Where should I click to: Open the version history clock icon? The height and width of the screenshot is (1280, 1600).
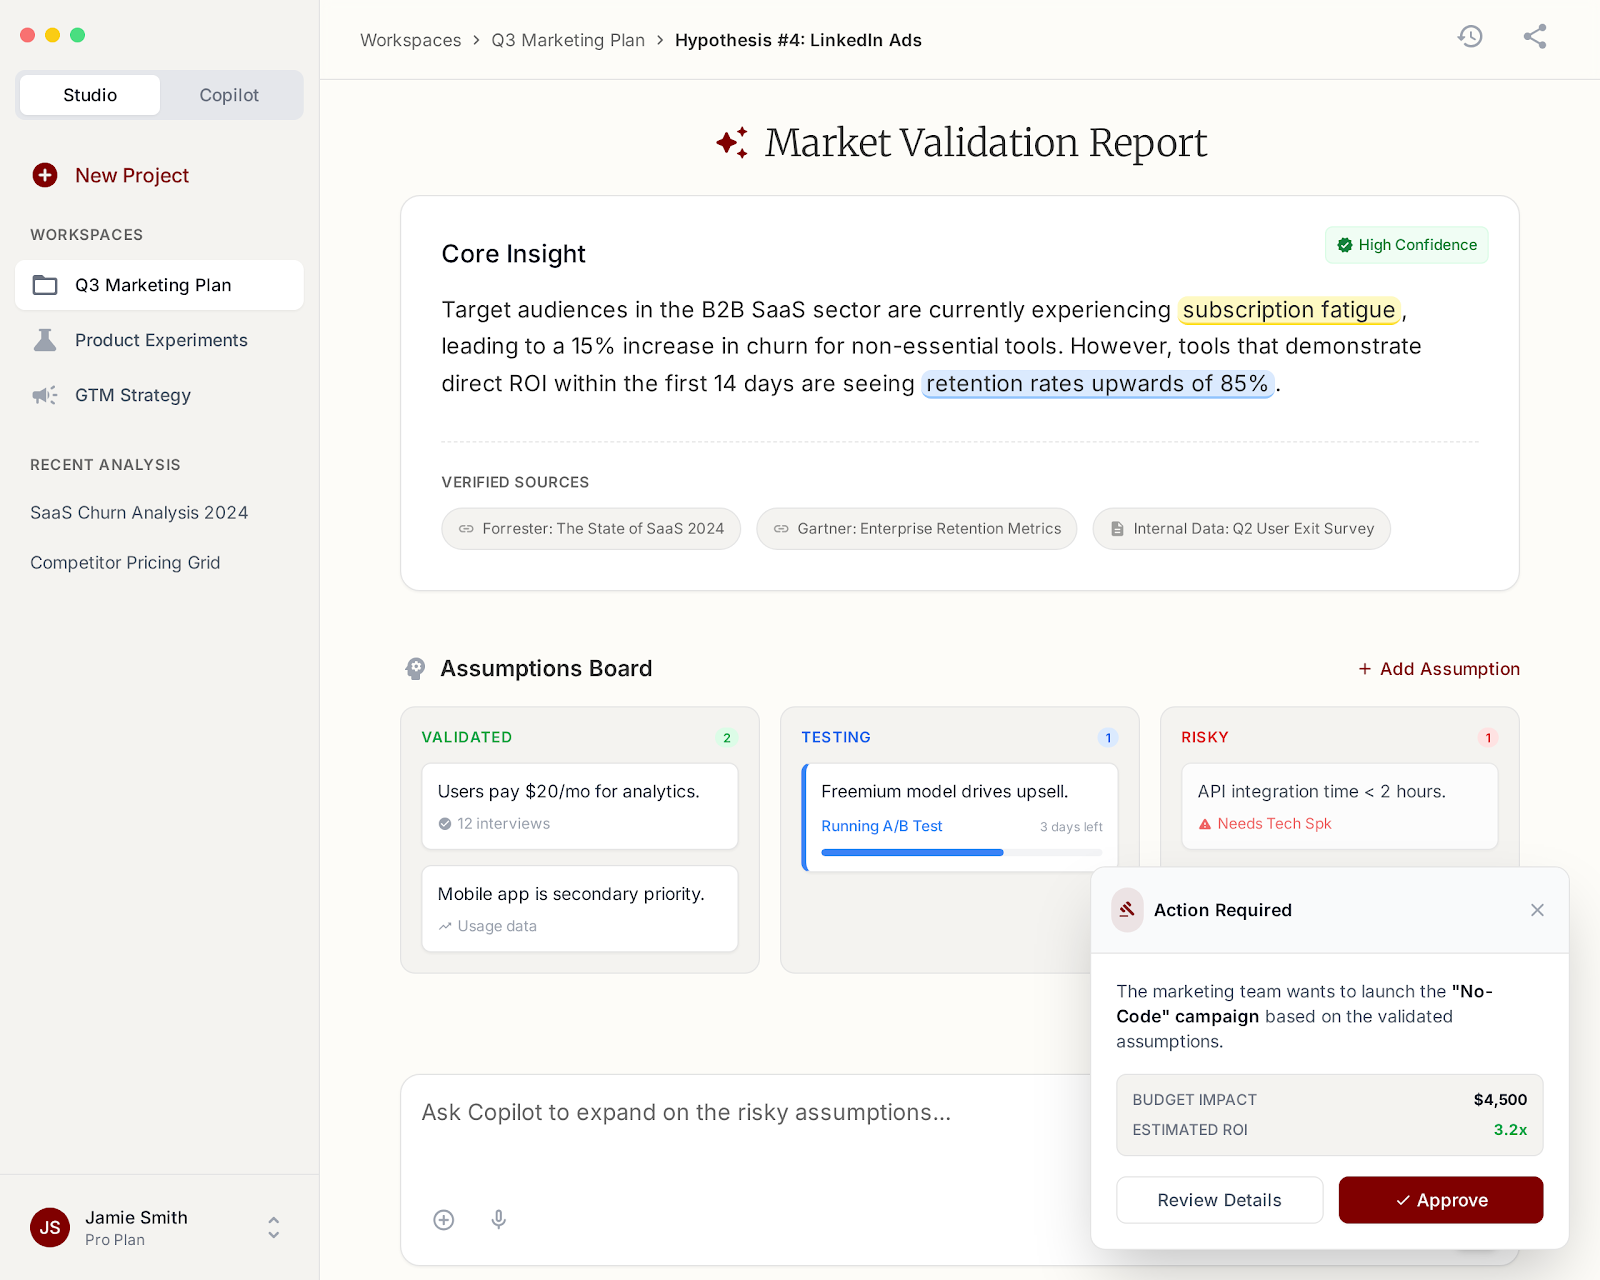coord(1469,37)
